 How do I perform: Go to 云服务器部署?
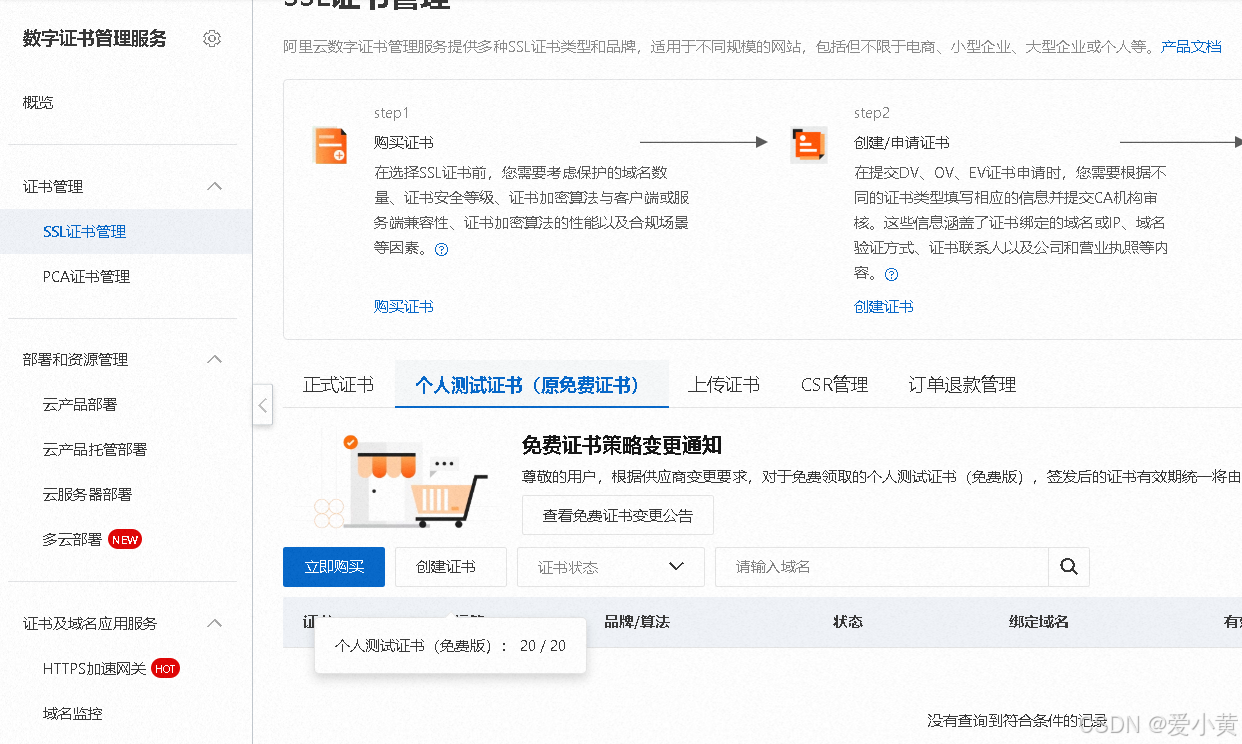click(x=87, y=495)
